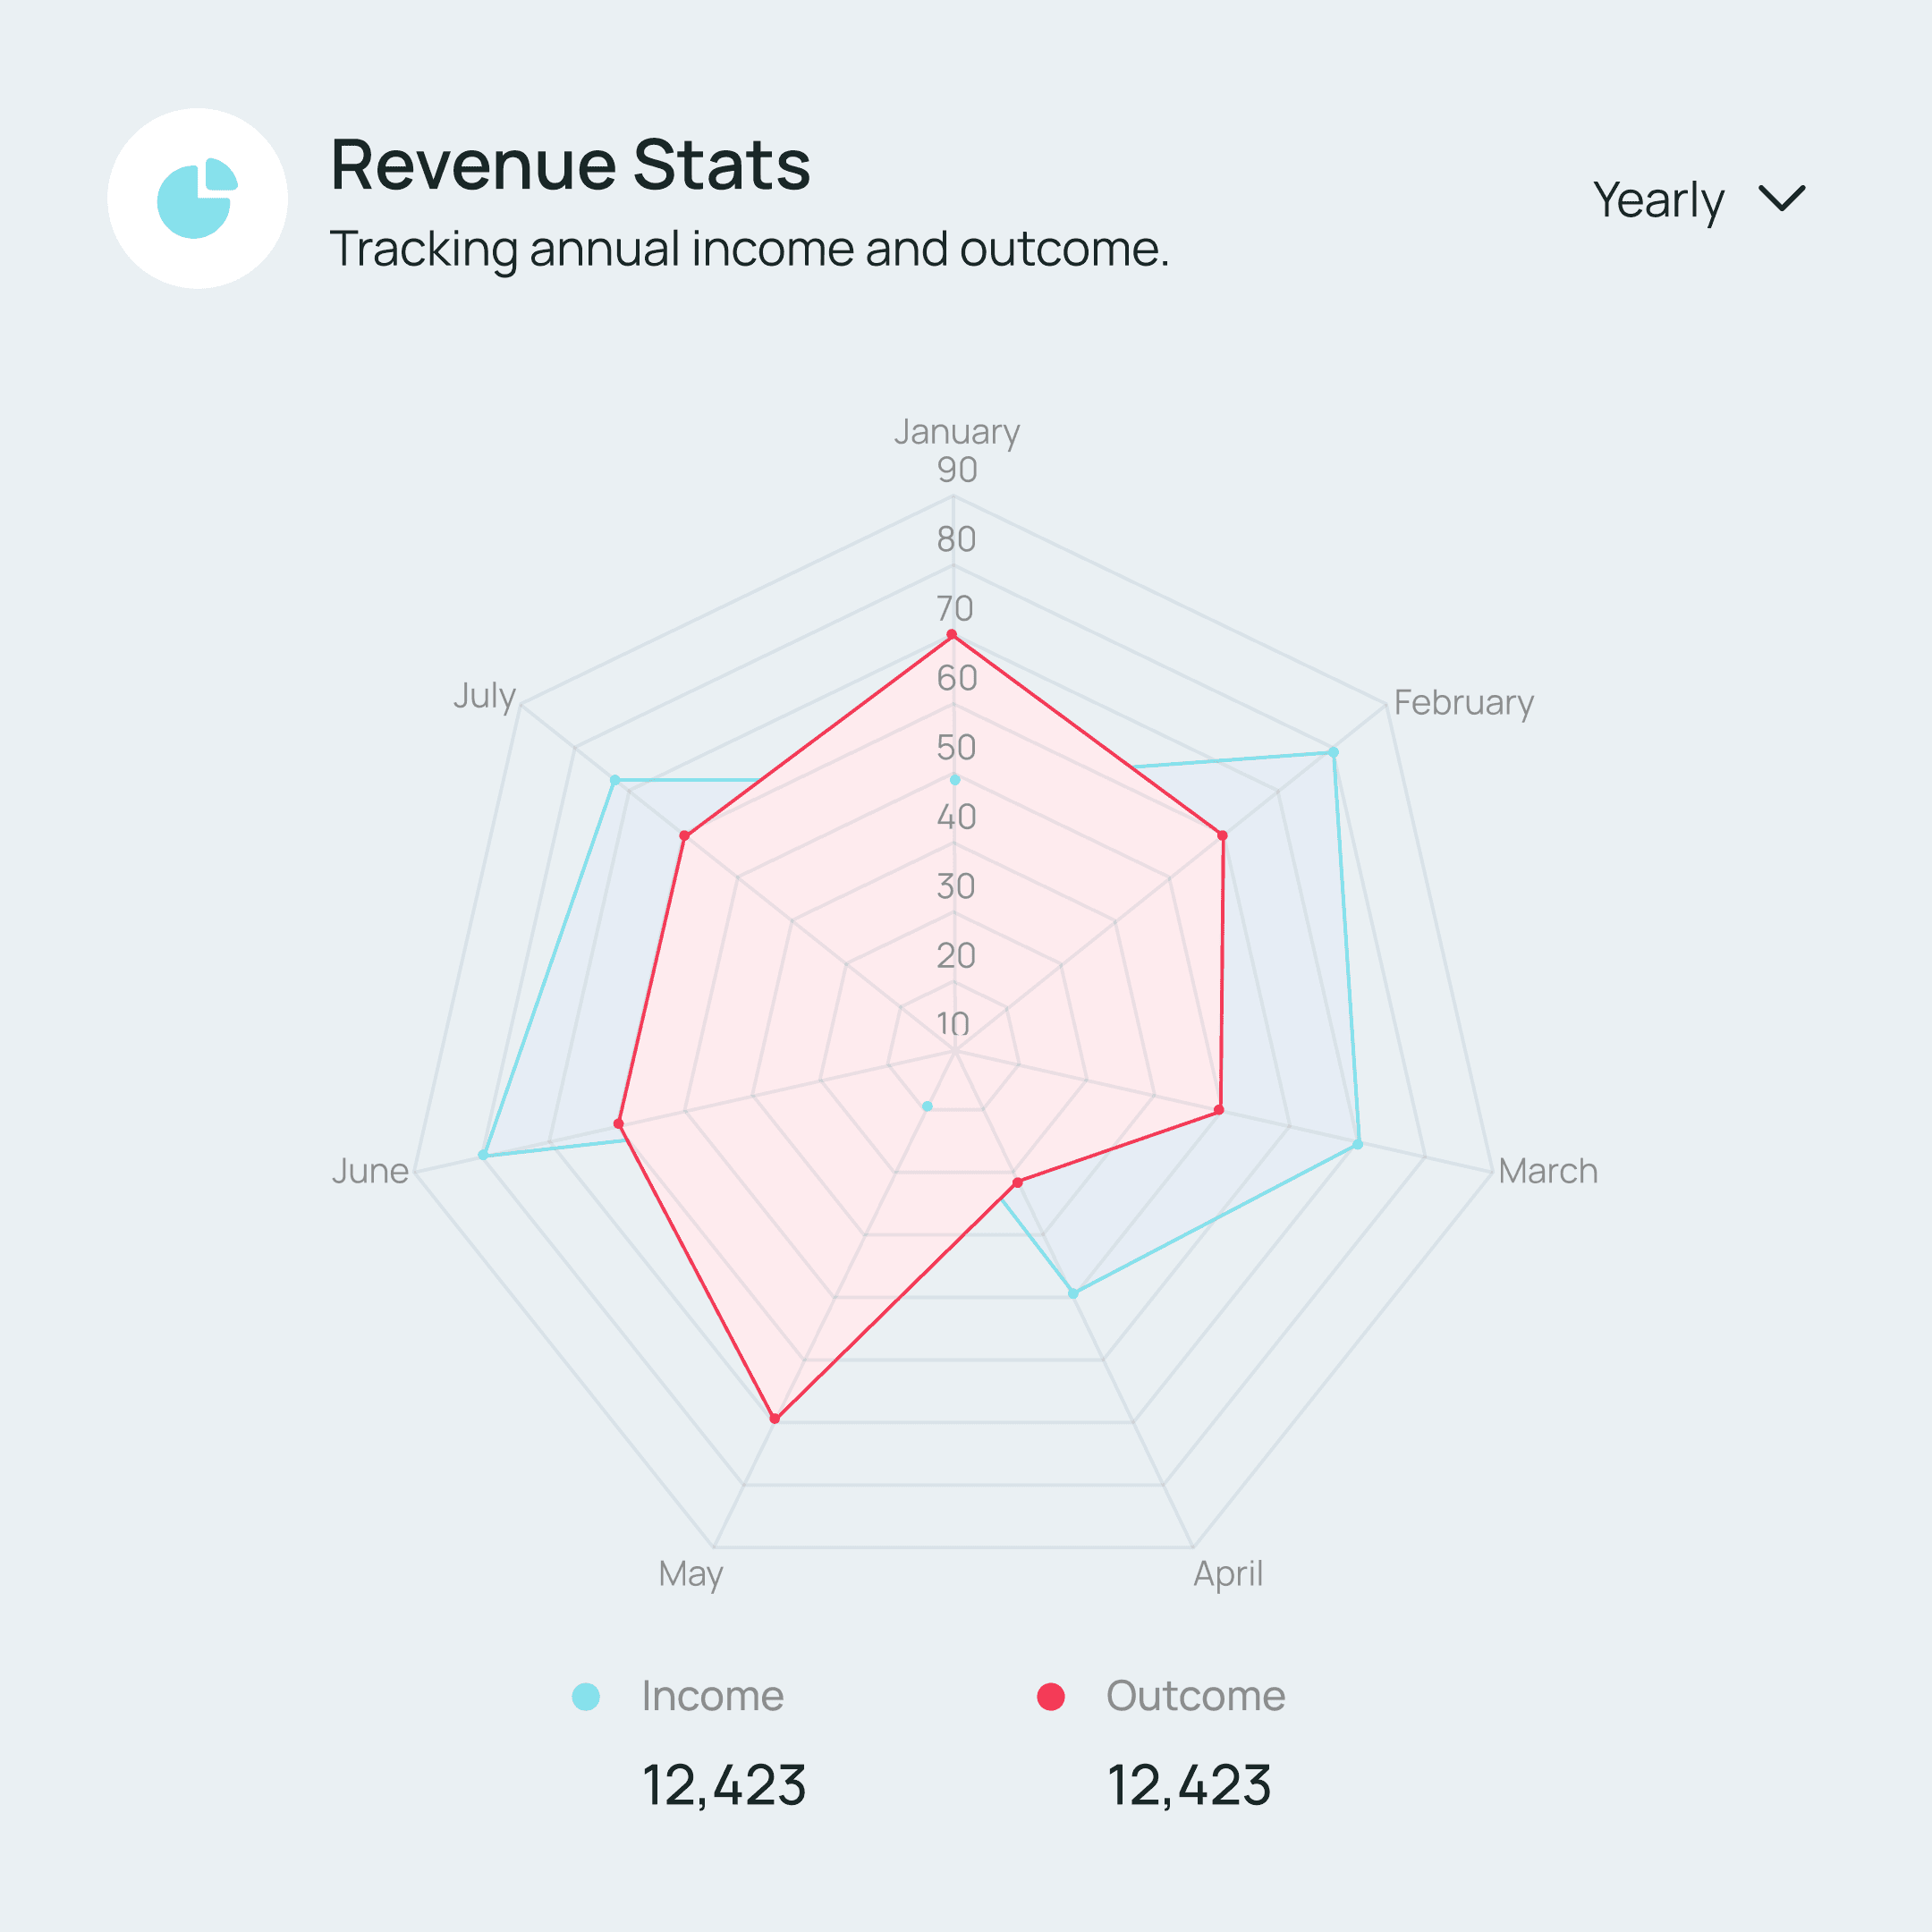Click the chevron arrow next to Yearly
This screenshot has height=1932, width=1932.
pos(1781,198)
